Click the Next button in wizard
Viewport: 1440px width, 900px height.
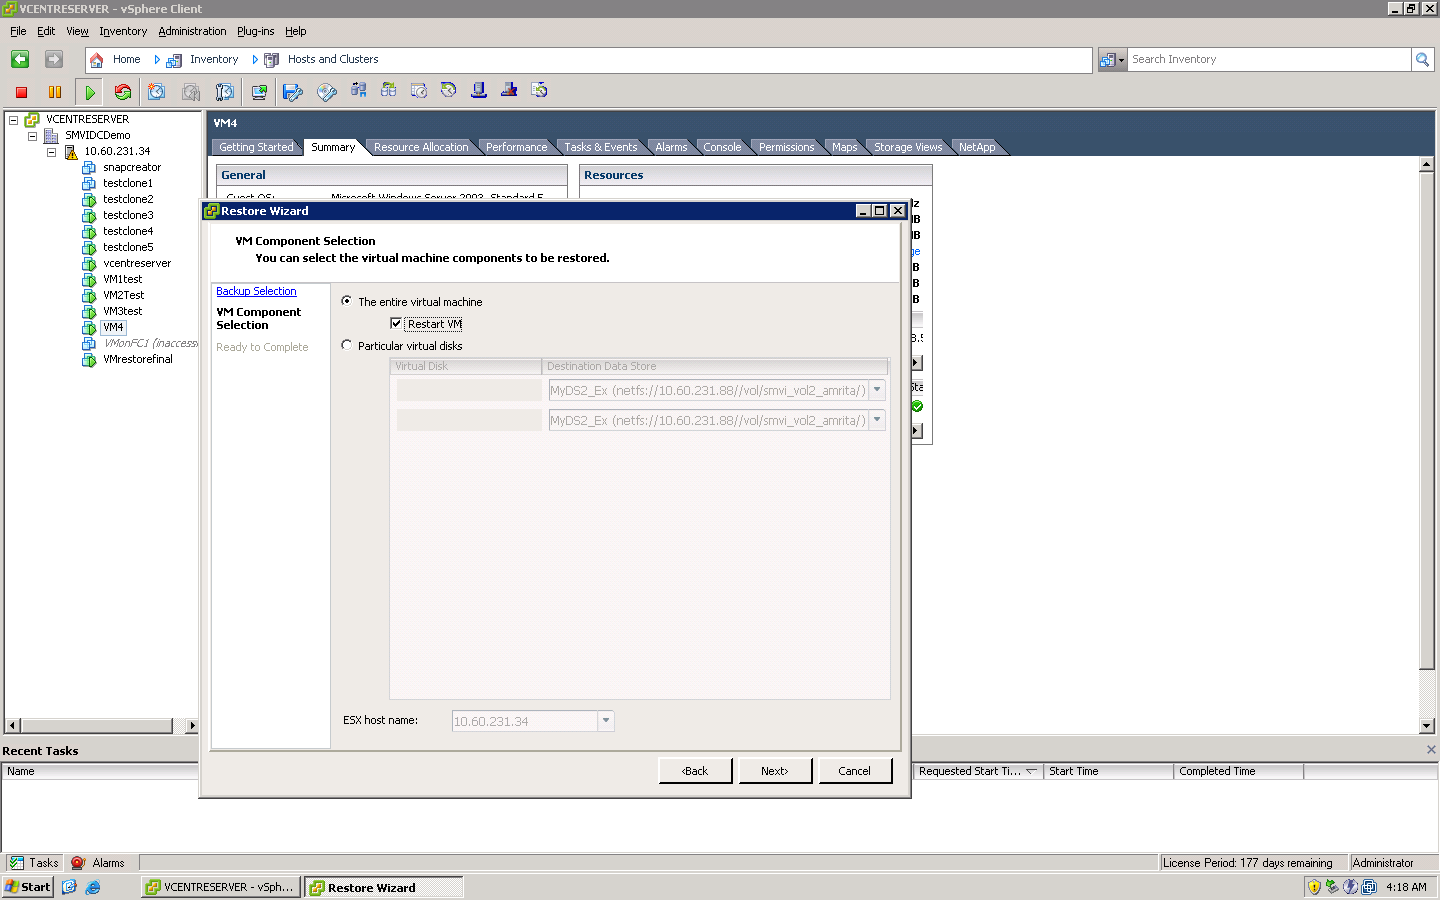tap(774, 771)
